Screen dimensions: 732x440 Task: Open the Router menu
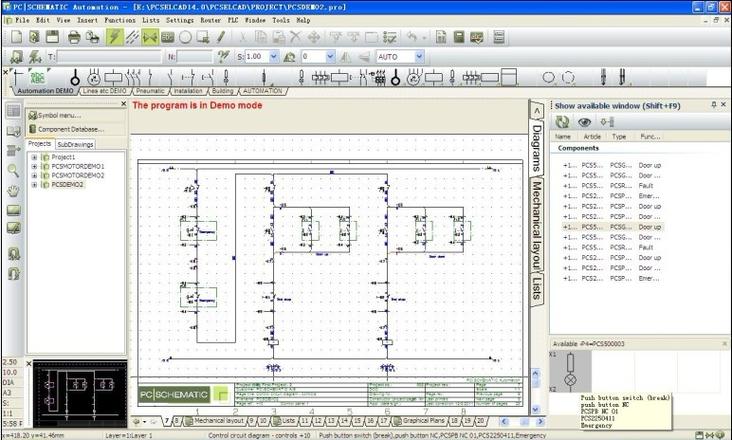pyautogui.click(x=211, y=20)
